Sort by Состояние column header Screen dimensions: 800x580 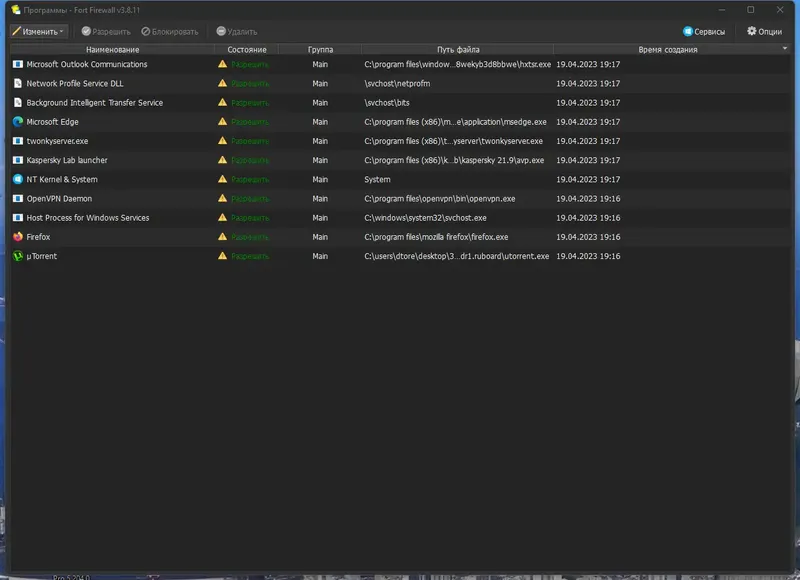point(246,49)
